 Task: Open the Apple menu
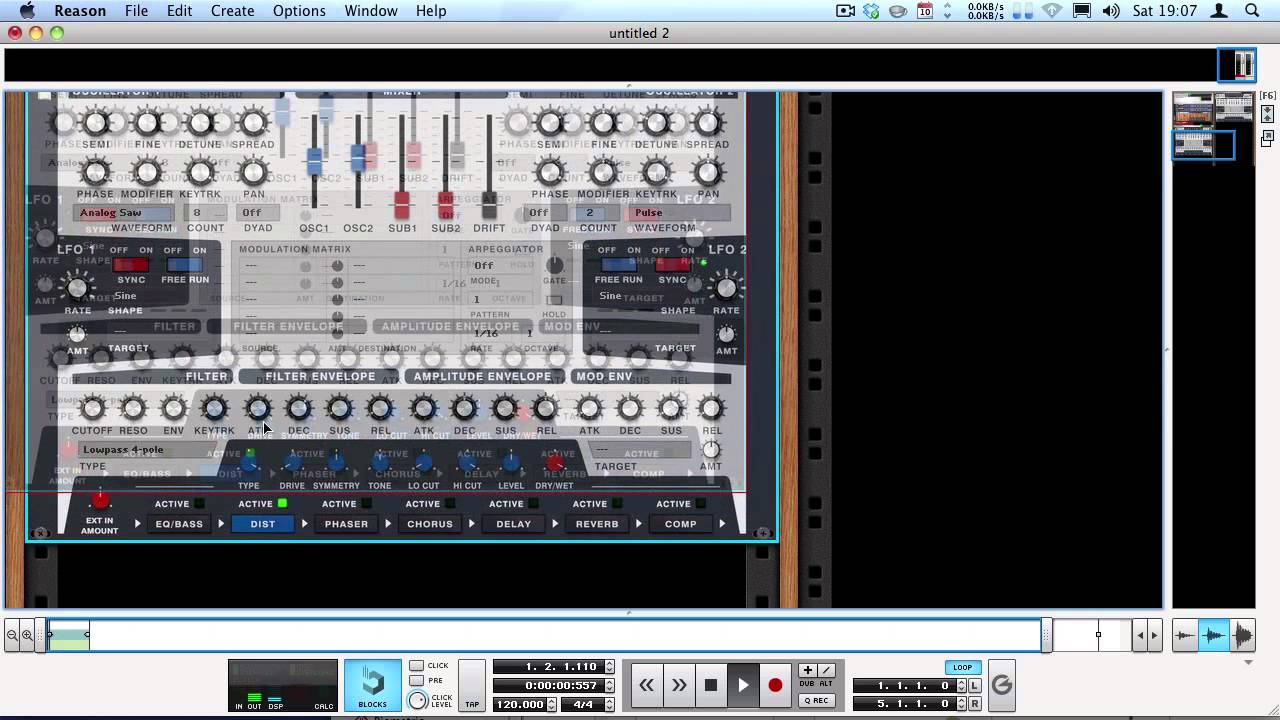click(x=27, y=11)
